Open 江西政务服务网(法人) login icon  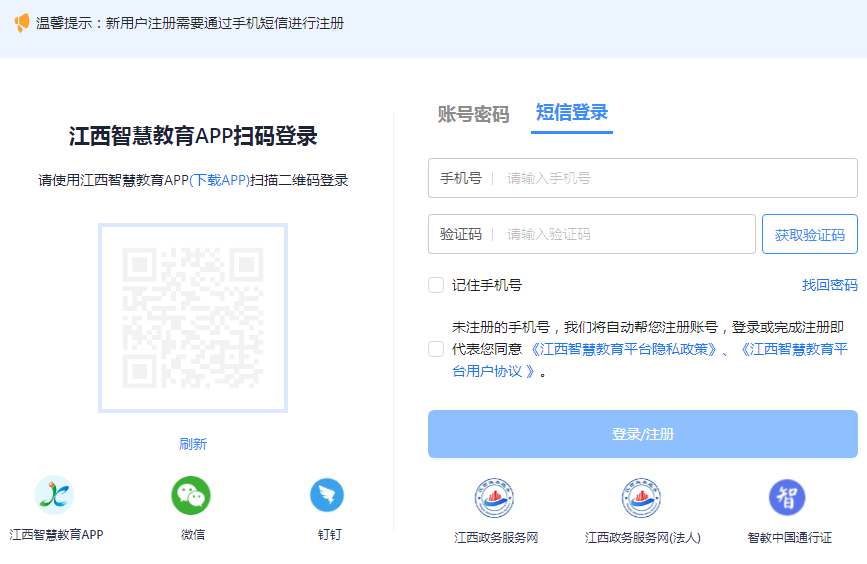pyautogui.click(x=642, y=497)
